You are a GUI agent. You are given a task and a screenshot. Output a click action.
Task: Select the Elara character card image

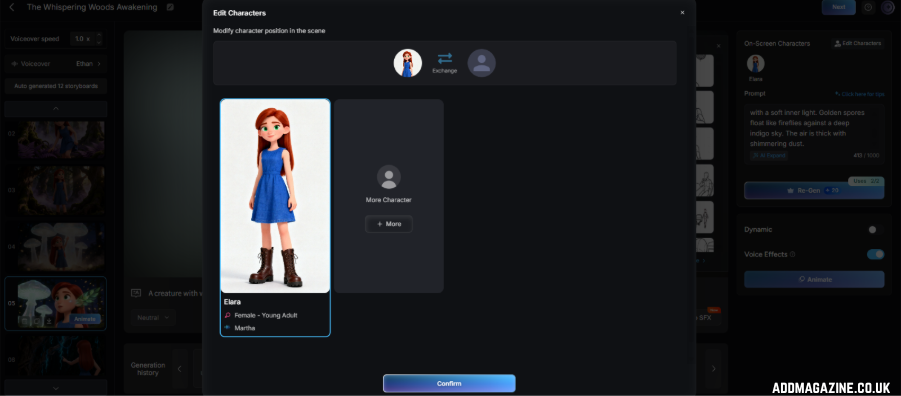[x=275, y=196]
